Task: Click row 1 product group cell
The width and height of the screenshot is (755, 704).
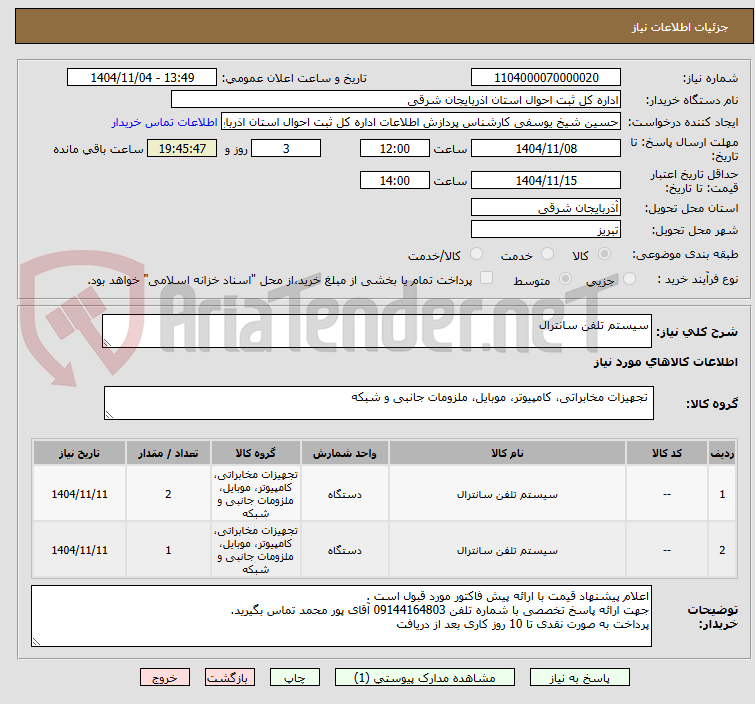Action: coord(256,494)
